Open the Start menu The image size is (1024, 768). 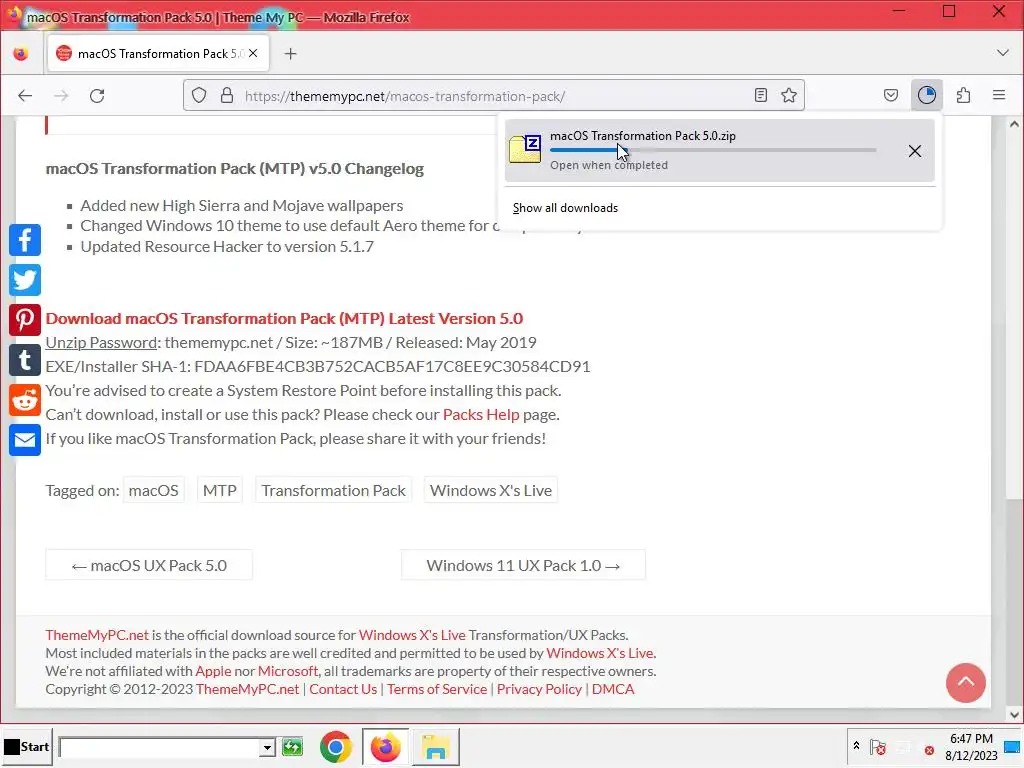click(27, 746)
